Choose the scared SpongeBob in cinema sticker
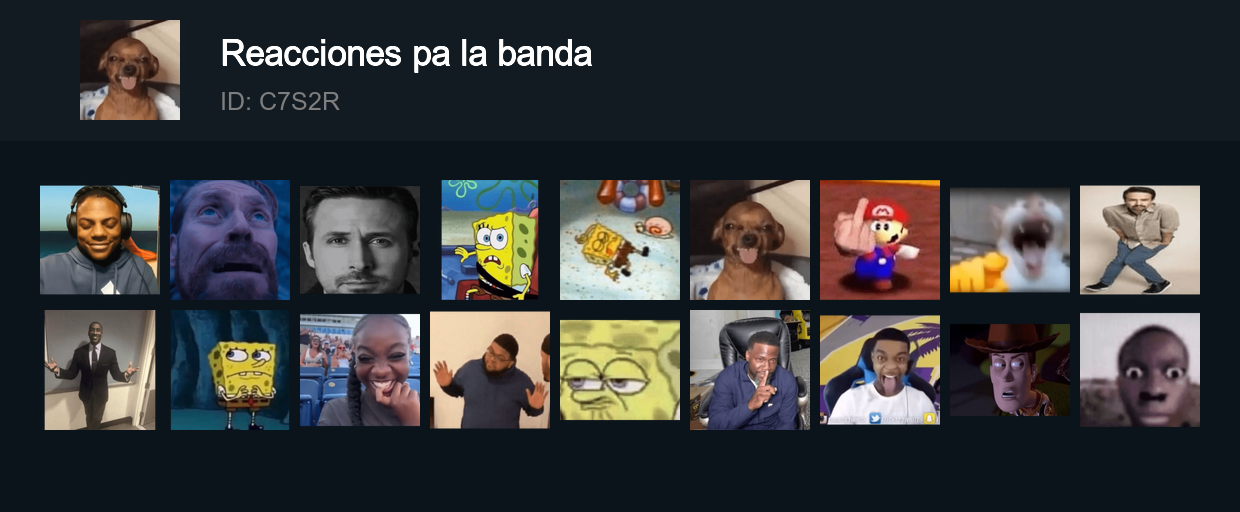 pyautogui.click(x=490, y=240)
